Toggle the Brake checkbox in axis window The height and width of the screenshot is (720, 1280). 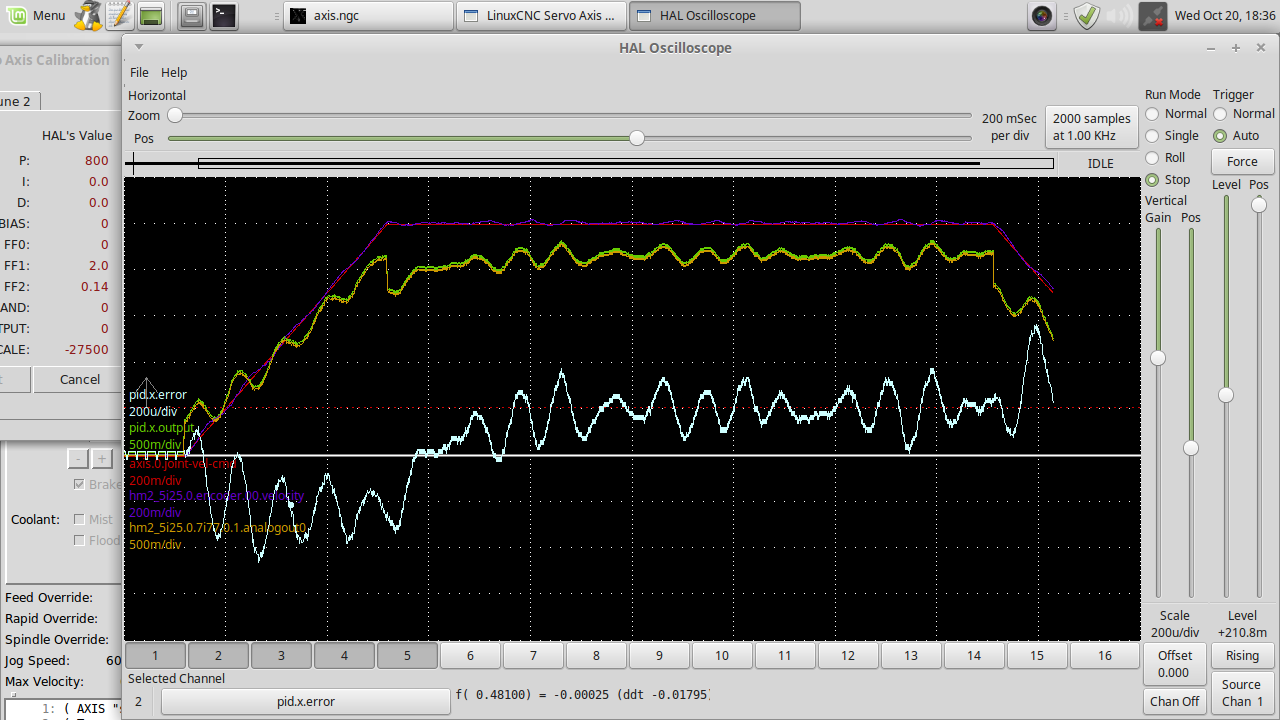click(80, 485)
